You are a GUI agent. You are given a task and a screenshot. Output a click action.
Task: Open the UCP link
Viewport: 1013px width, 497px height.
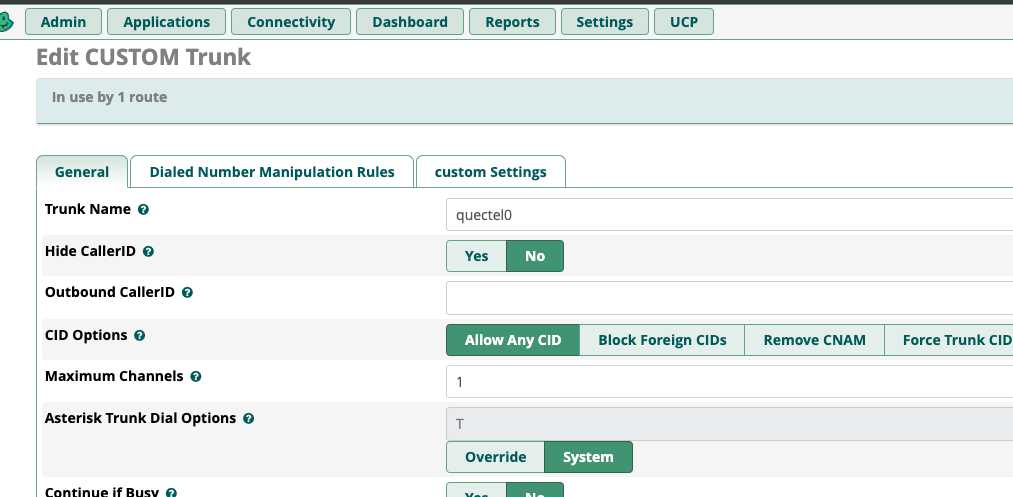[x=684, y=21]
